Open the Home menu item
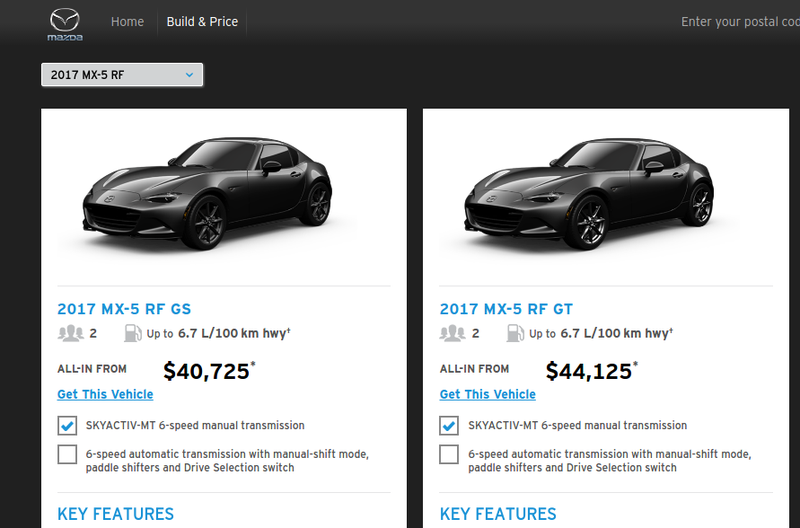The height and width of the screenshot is (528, 800). pos(127,22)
